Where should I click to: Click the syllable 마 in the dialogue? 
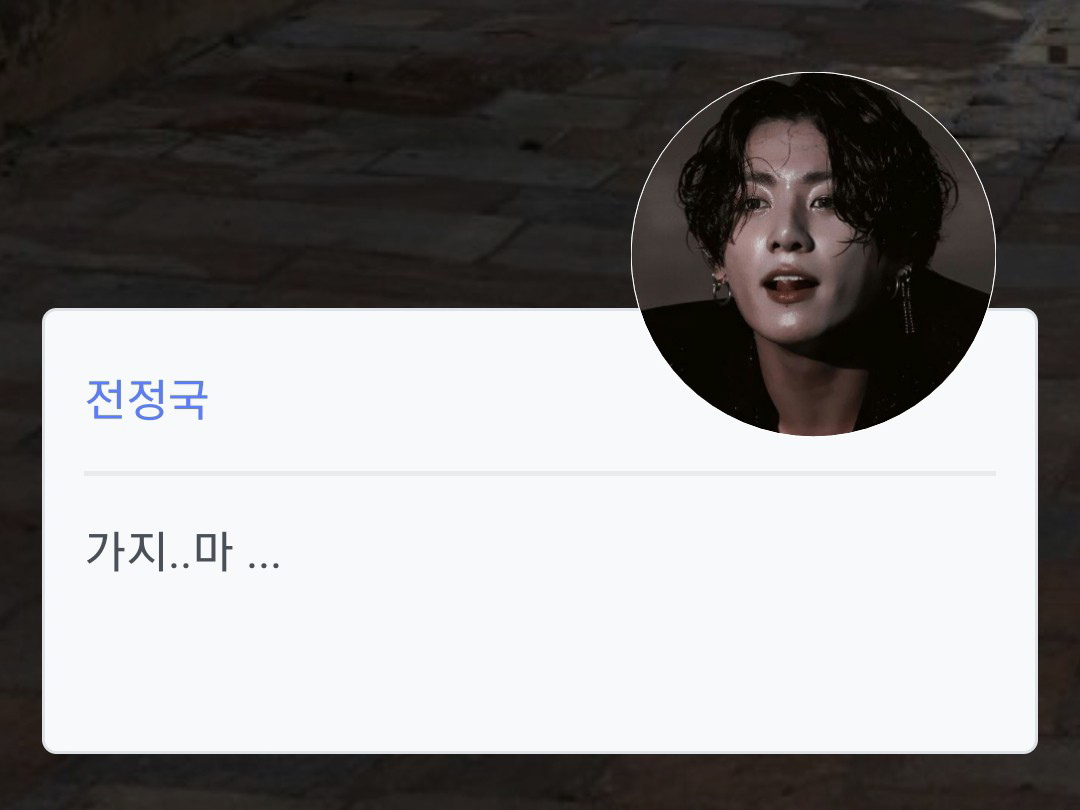click(x=213, y=551)
